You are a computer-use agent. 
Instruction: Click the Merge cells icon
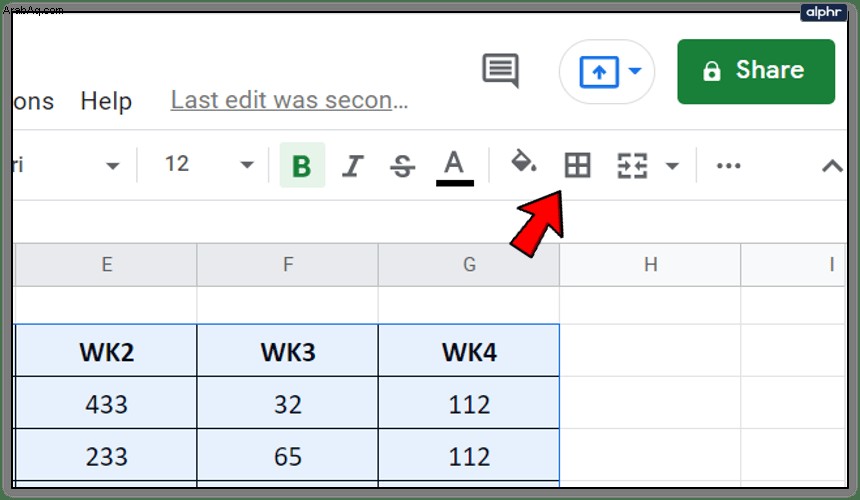coord(632,166)
